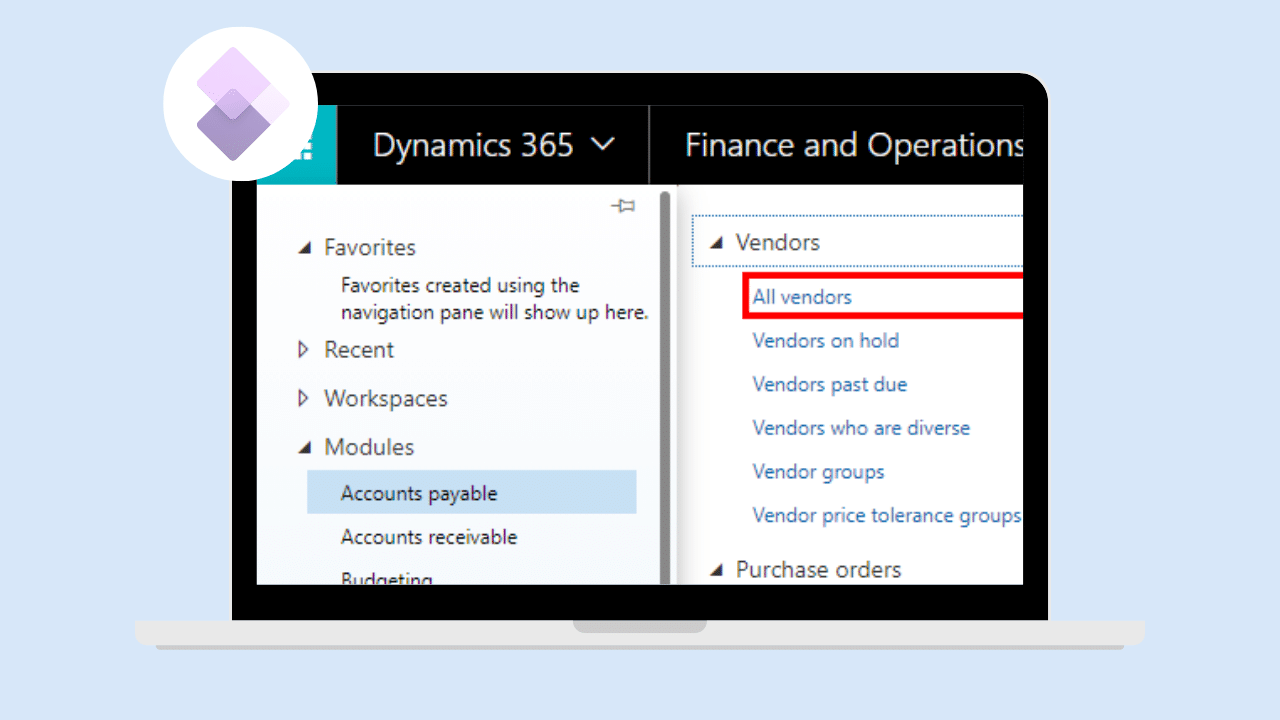The height and width of the screenshot is (720, 1280).
Task: Click the Modules heading text
Action: tap(369, 447)
